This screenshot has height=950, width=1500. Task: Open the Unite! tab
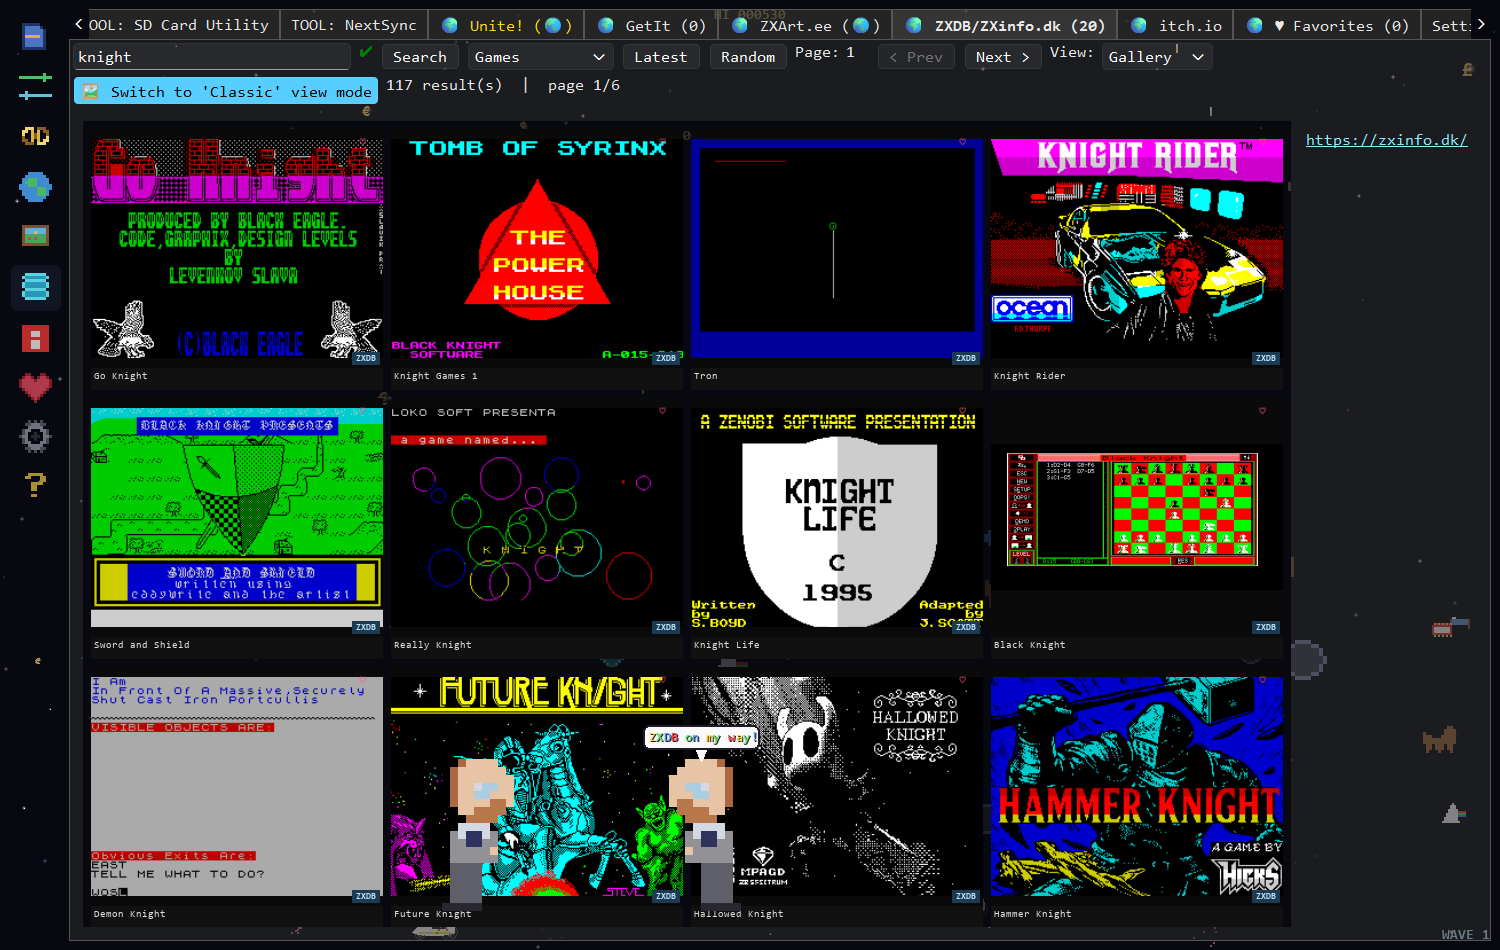[x=508, y=25]
